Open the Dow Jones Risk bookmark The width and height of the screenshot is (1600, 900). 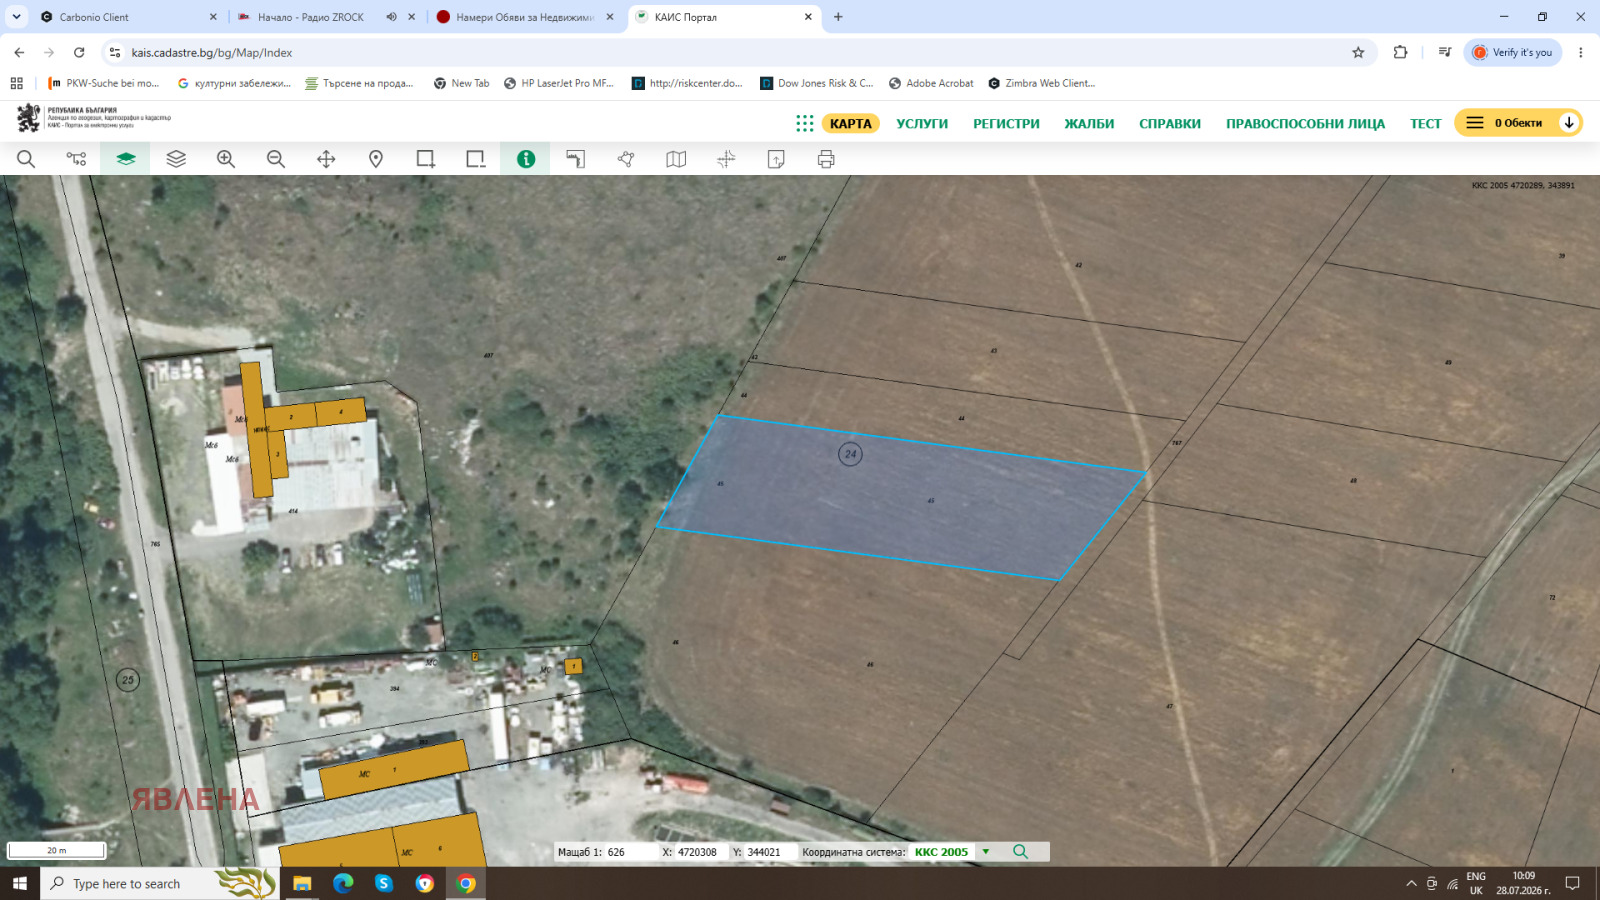tap(817, 83)
